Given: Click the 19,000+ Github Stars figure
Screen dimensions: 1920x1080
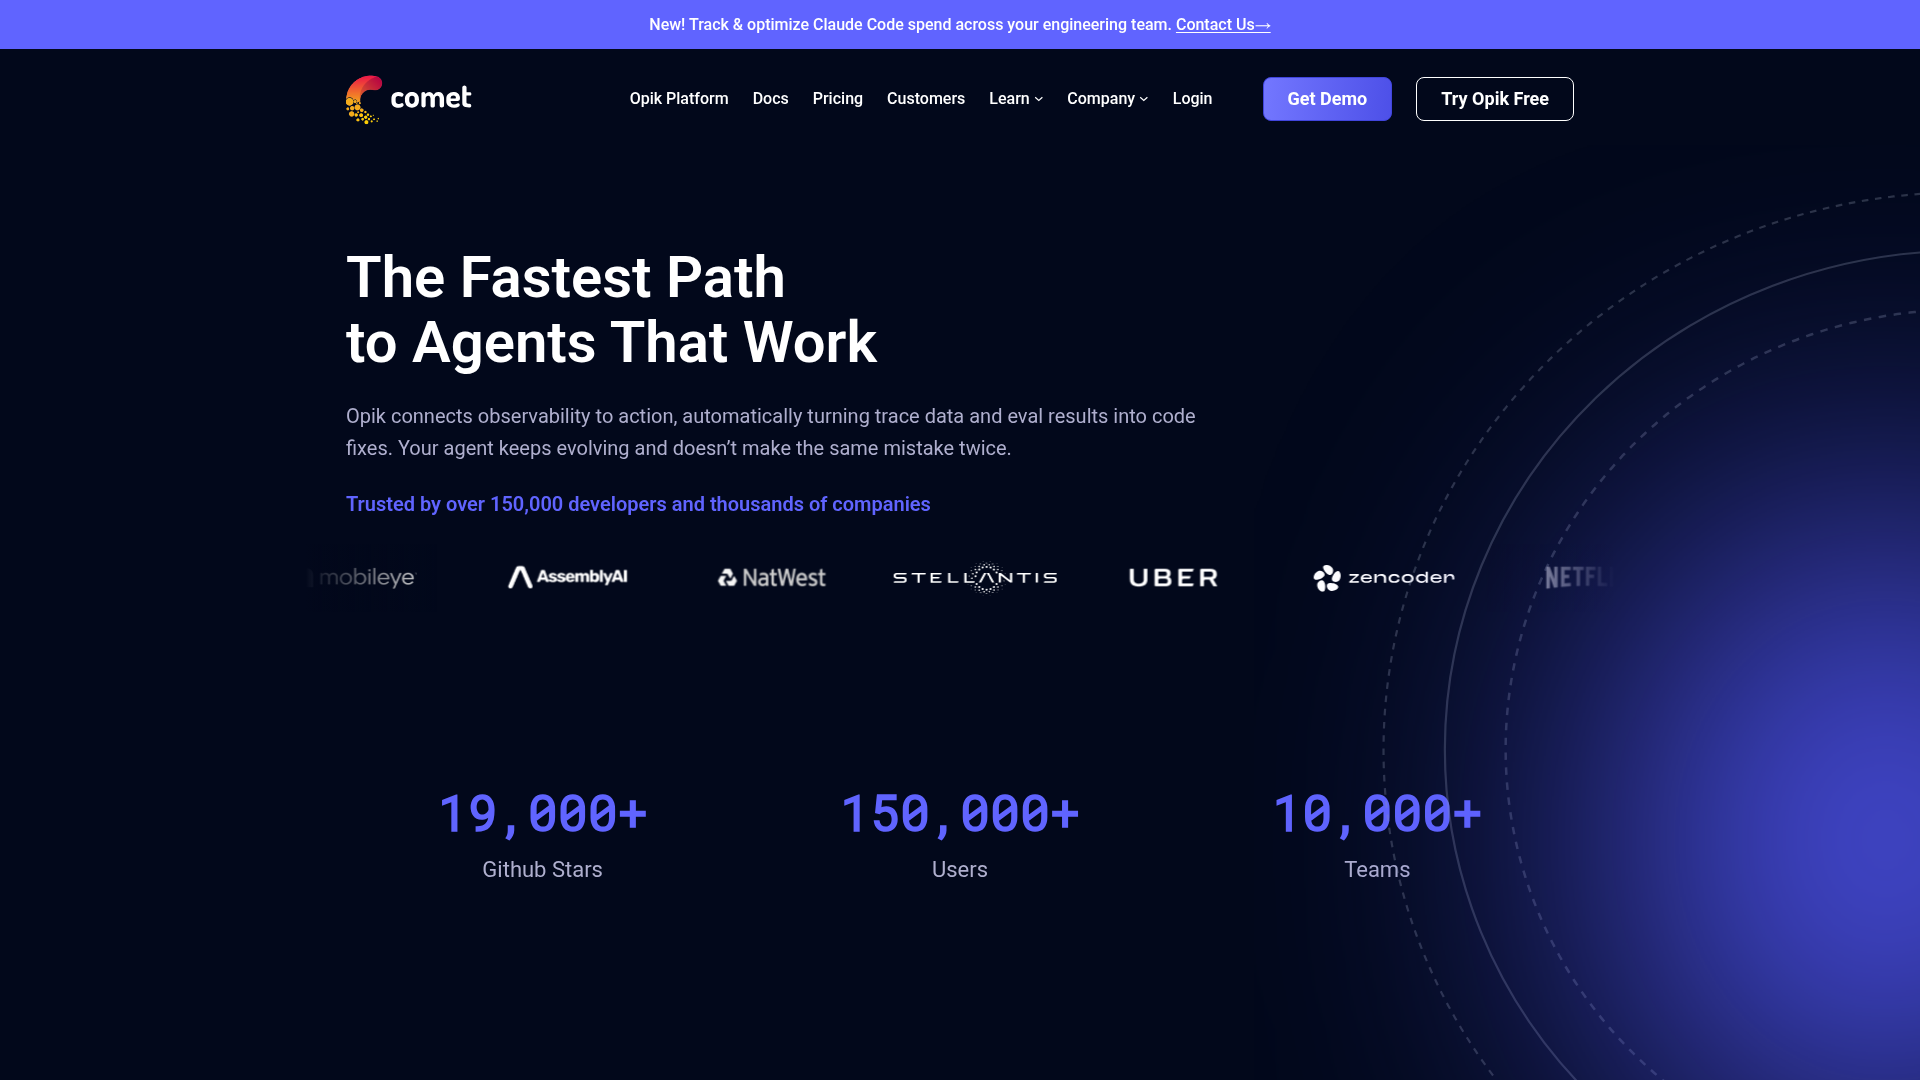Looking at the screenshot, I should coord(543,814).
